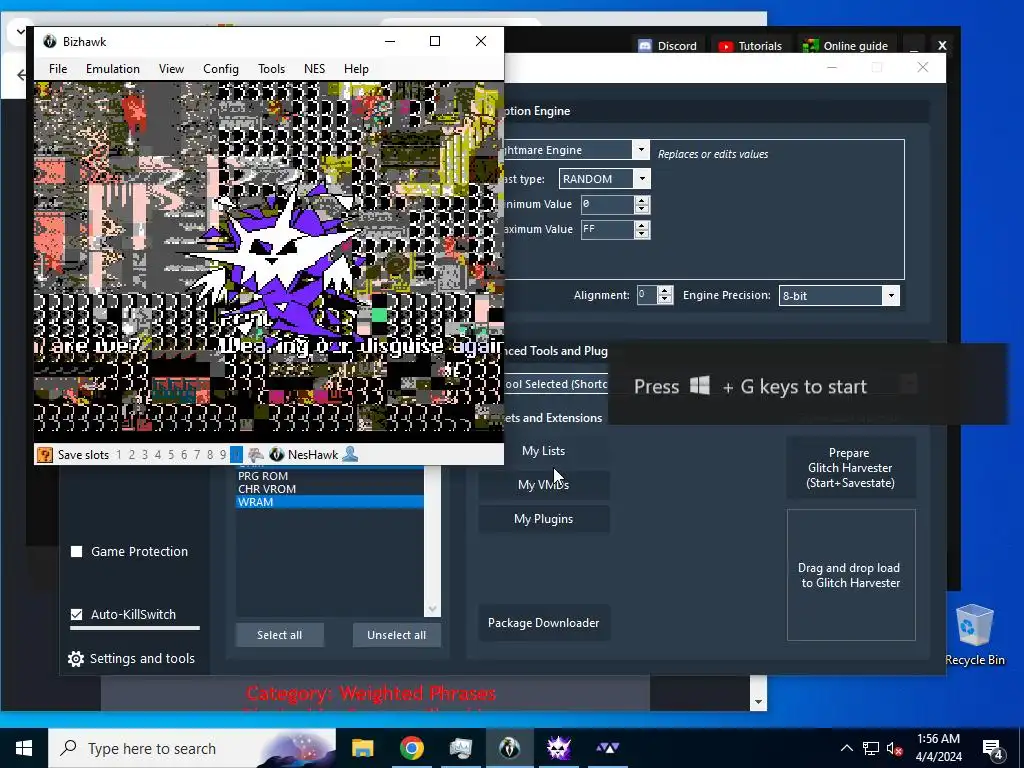Open the Package Downloader

[543, 622]
